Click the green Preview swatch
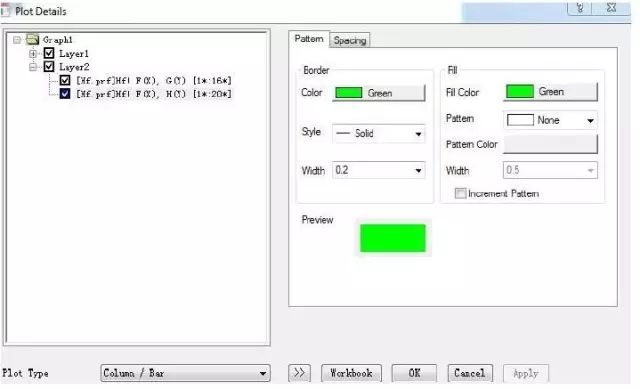This screenshot has height=389, width=640. pyautogui.click(x=393, y=238)
